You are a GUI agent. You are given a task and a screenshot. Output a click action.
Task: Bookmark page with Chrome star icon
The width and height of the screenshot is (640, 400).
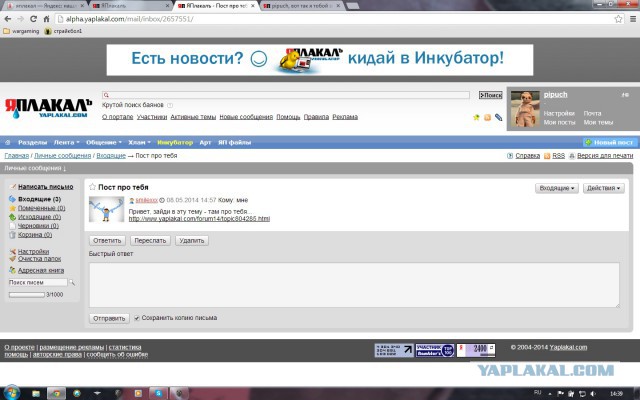(x=618, y=19)
